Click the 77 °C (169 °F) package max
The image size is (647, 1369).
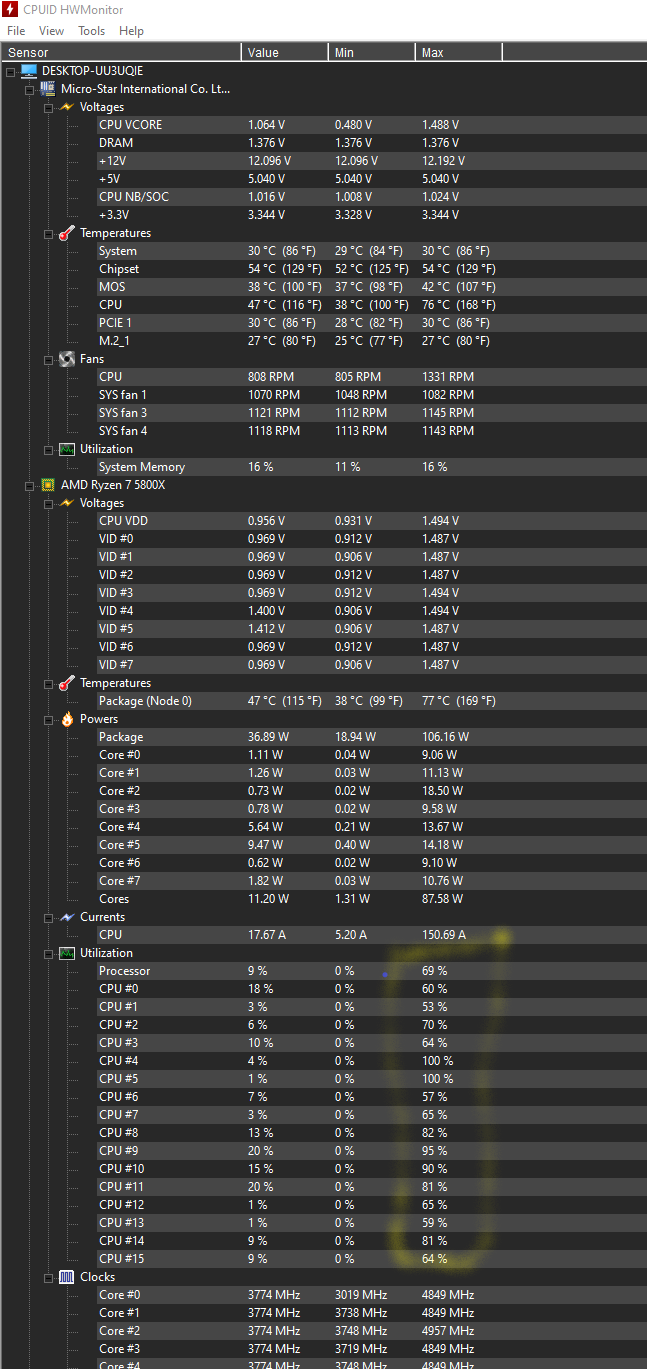pos(458,701)
